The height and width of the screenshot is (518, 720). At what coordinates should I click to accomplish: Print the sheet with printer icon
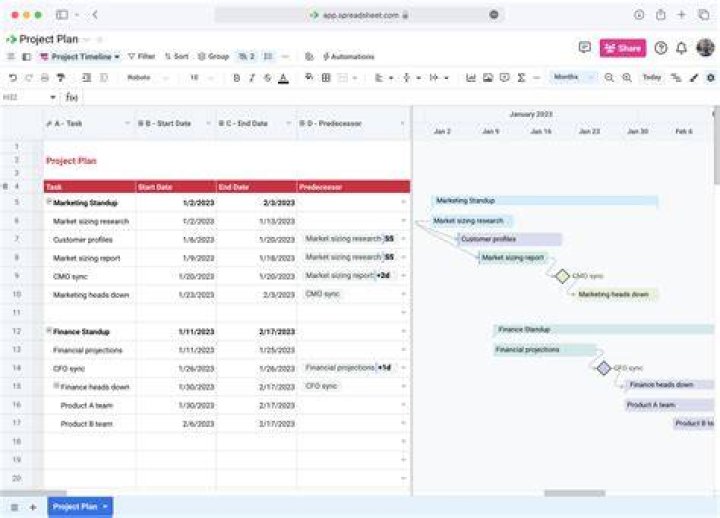(x=45, y=78)
